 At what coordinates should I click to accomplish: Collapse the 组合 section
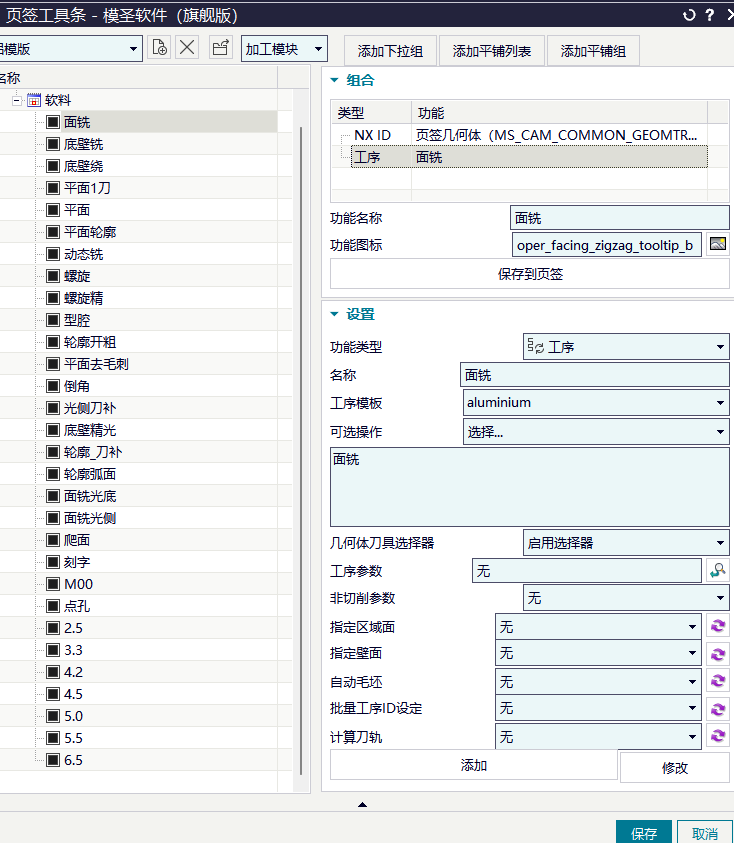334,80
